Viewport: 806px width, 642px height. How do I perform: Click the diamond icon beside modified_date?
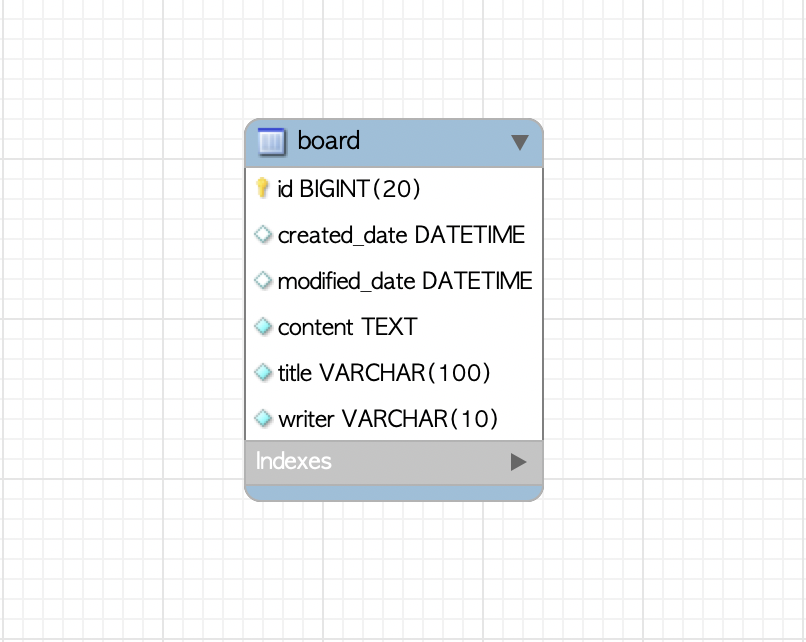[263, 281]
